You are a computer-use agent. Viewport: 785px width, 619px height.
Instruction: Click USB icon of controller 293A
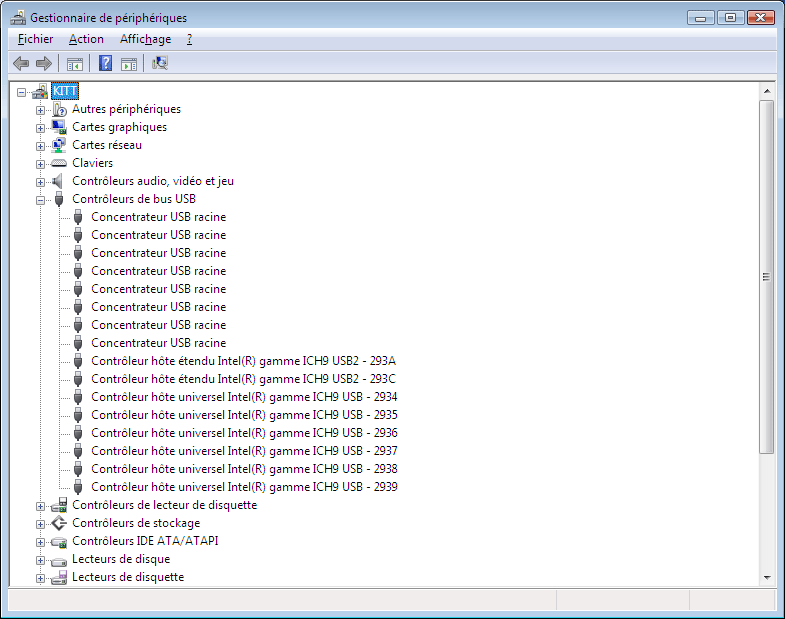(x=78, y=361)
